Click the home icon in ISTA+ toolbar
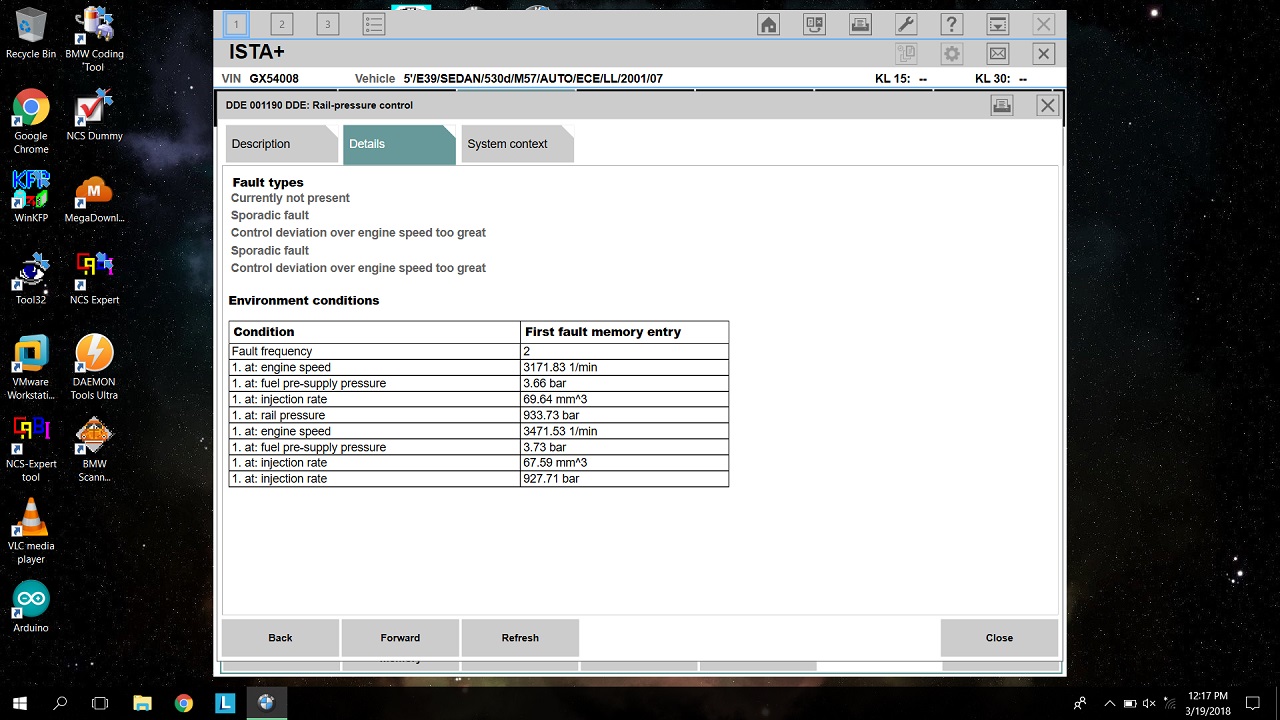 768,25
